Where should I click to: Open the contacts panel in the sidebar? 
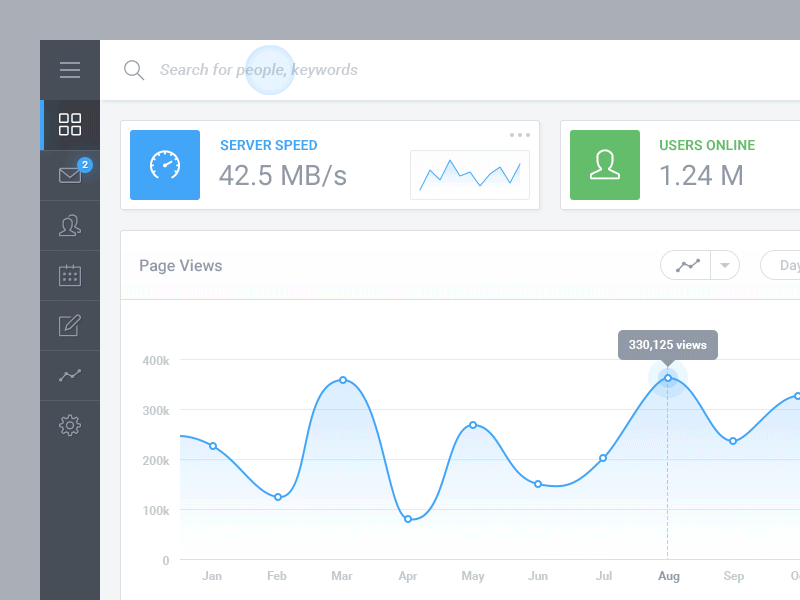69,225
